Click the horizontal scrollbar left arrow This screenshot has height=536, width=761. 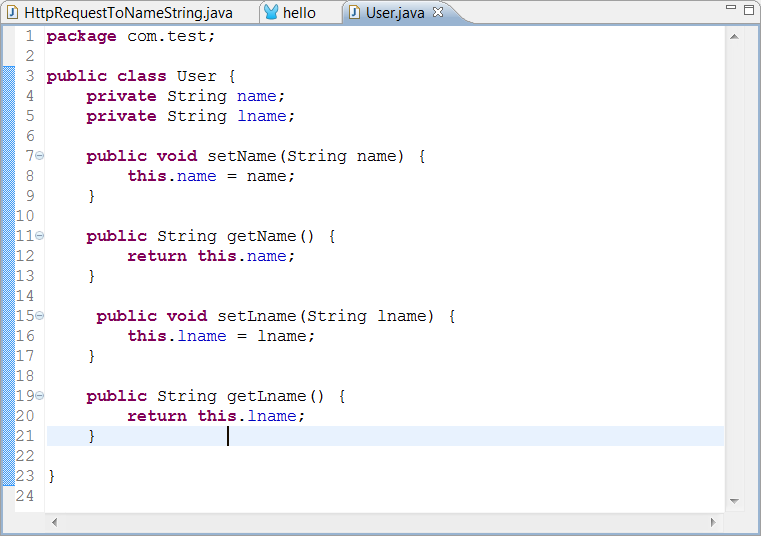(x=54, y=522)
